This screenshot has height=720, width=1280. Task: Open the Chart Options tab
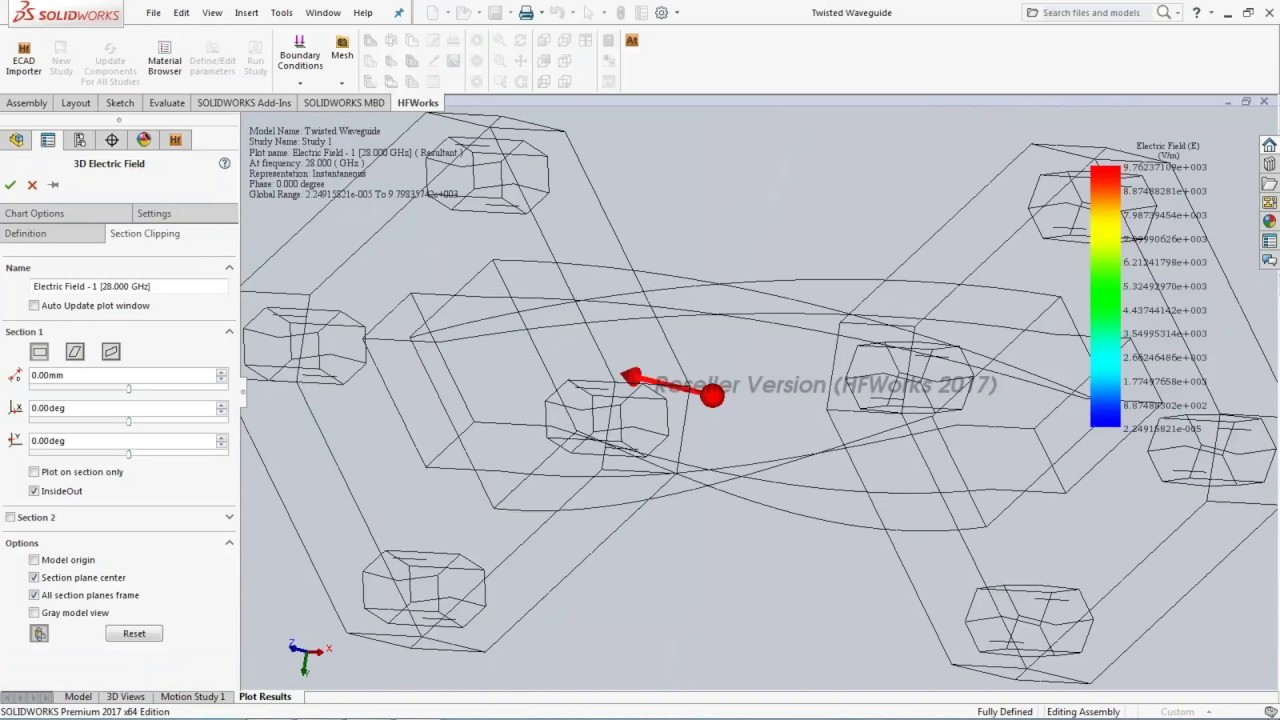[x=66, y=213]
